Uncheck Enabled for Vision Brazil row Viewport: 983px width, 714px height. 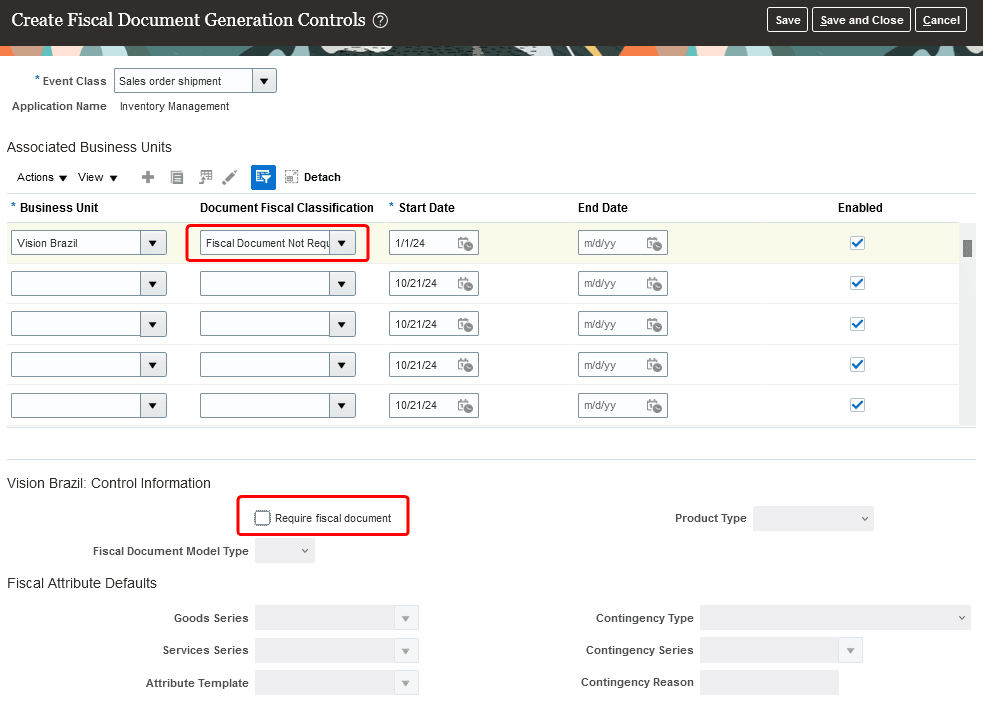click(x=857, y=243)
